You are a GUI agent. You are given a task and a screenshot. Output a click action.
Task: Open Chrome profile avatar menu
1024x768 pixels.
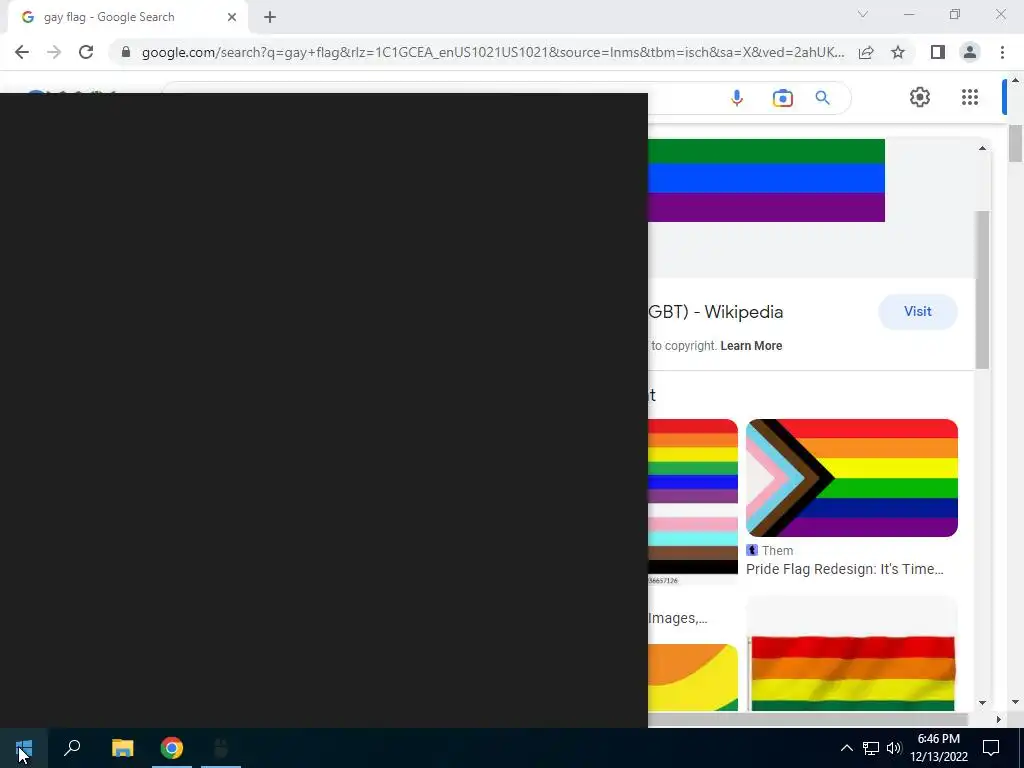click(970, 52)
